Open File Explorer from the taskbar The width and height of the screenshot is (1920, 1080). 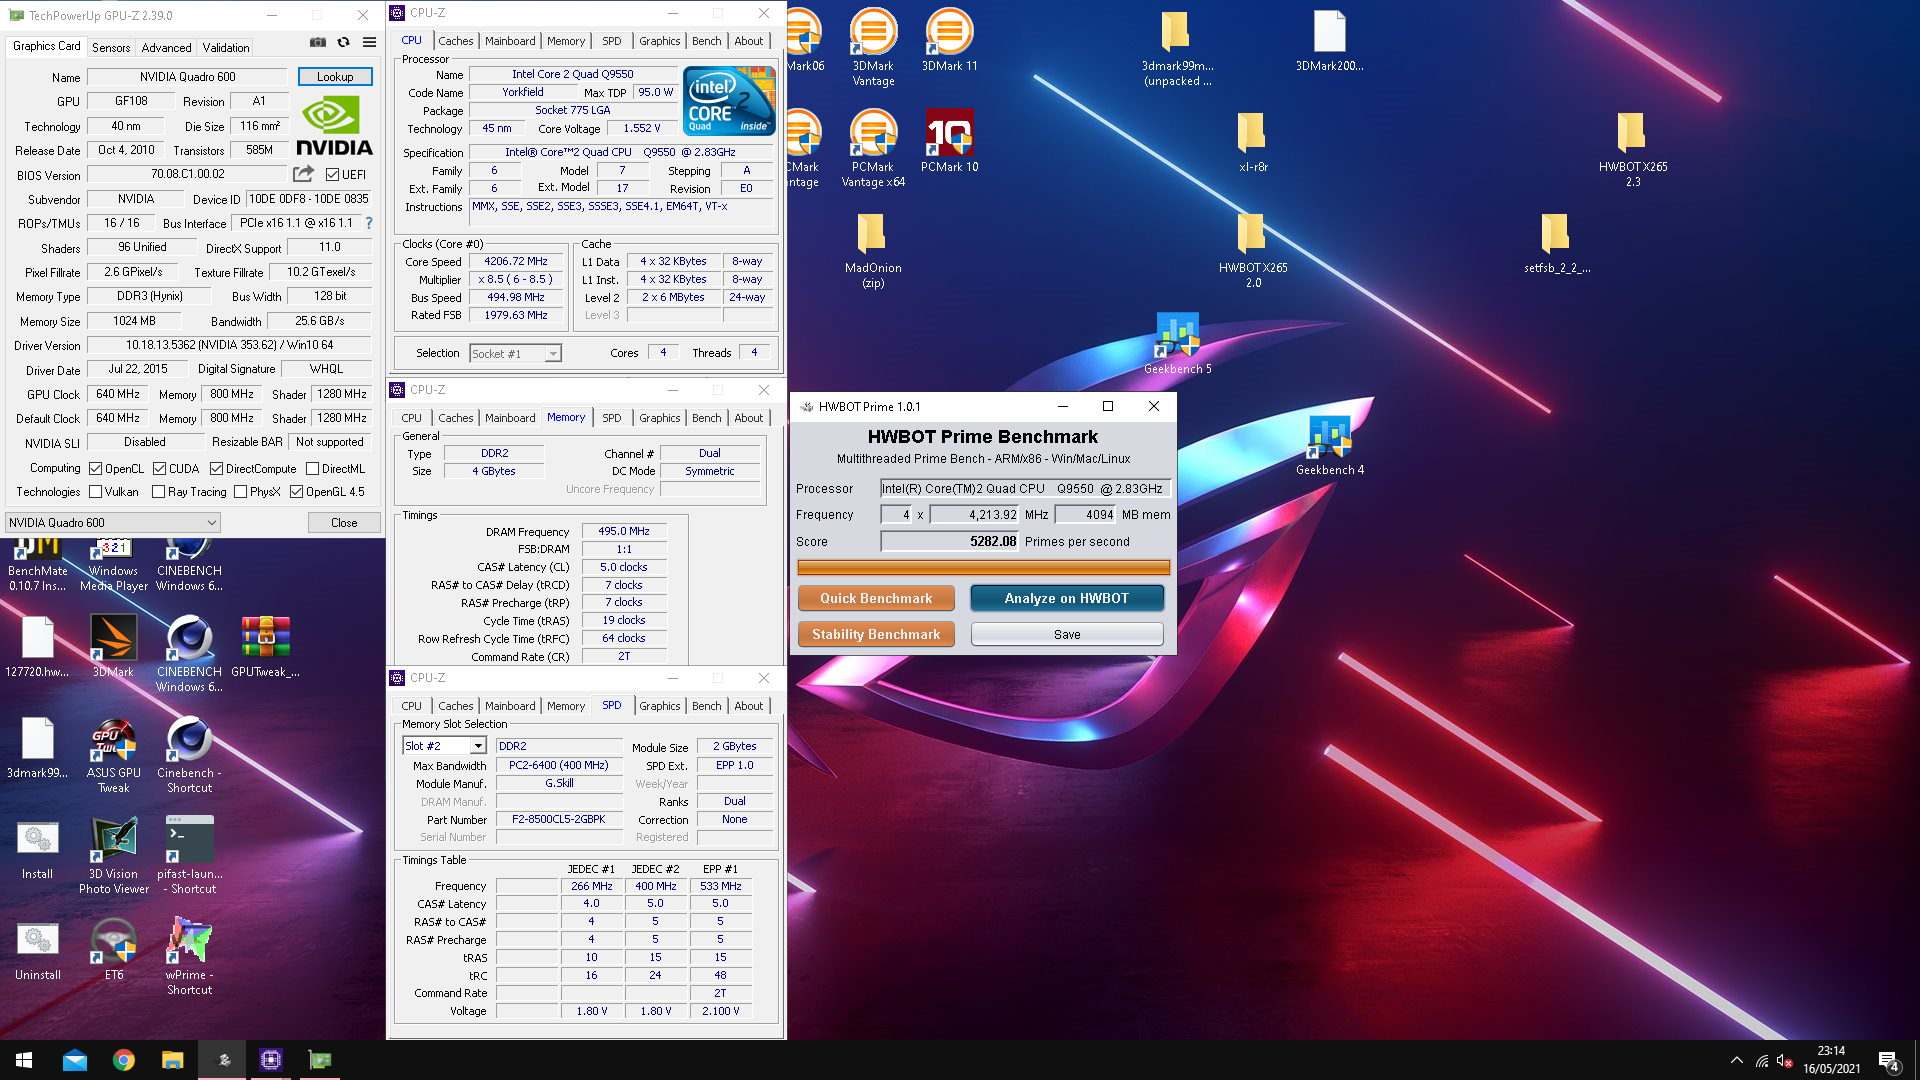click(x=173, y=1060)
